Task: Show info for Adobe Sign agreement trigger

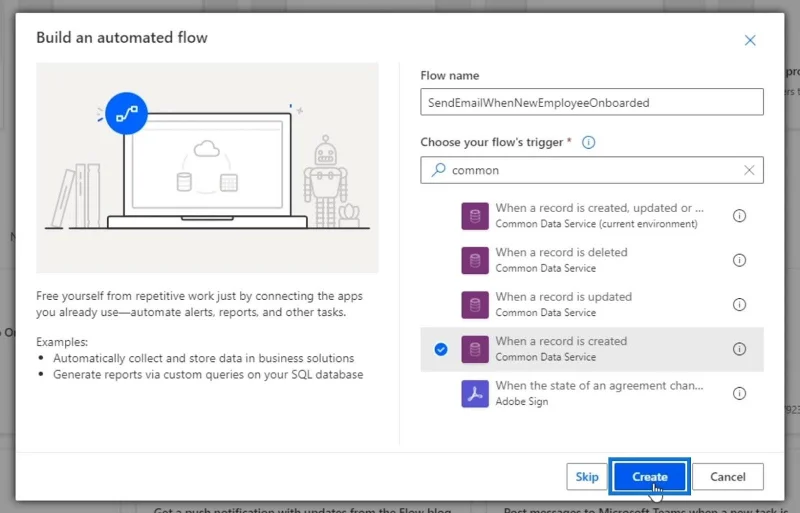Action: point(739,394)
